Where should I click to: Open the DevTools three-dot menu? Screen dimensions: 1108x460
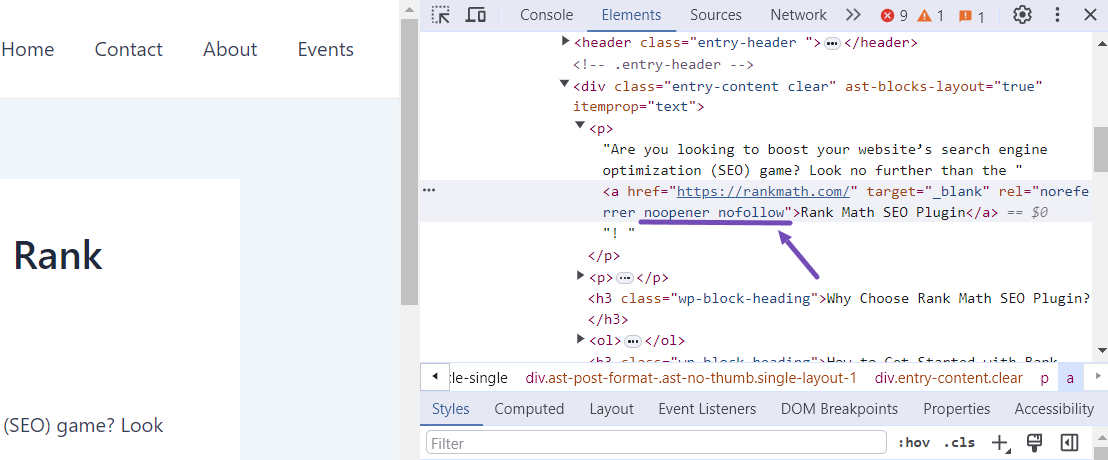pos(1057,15)
